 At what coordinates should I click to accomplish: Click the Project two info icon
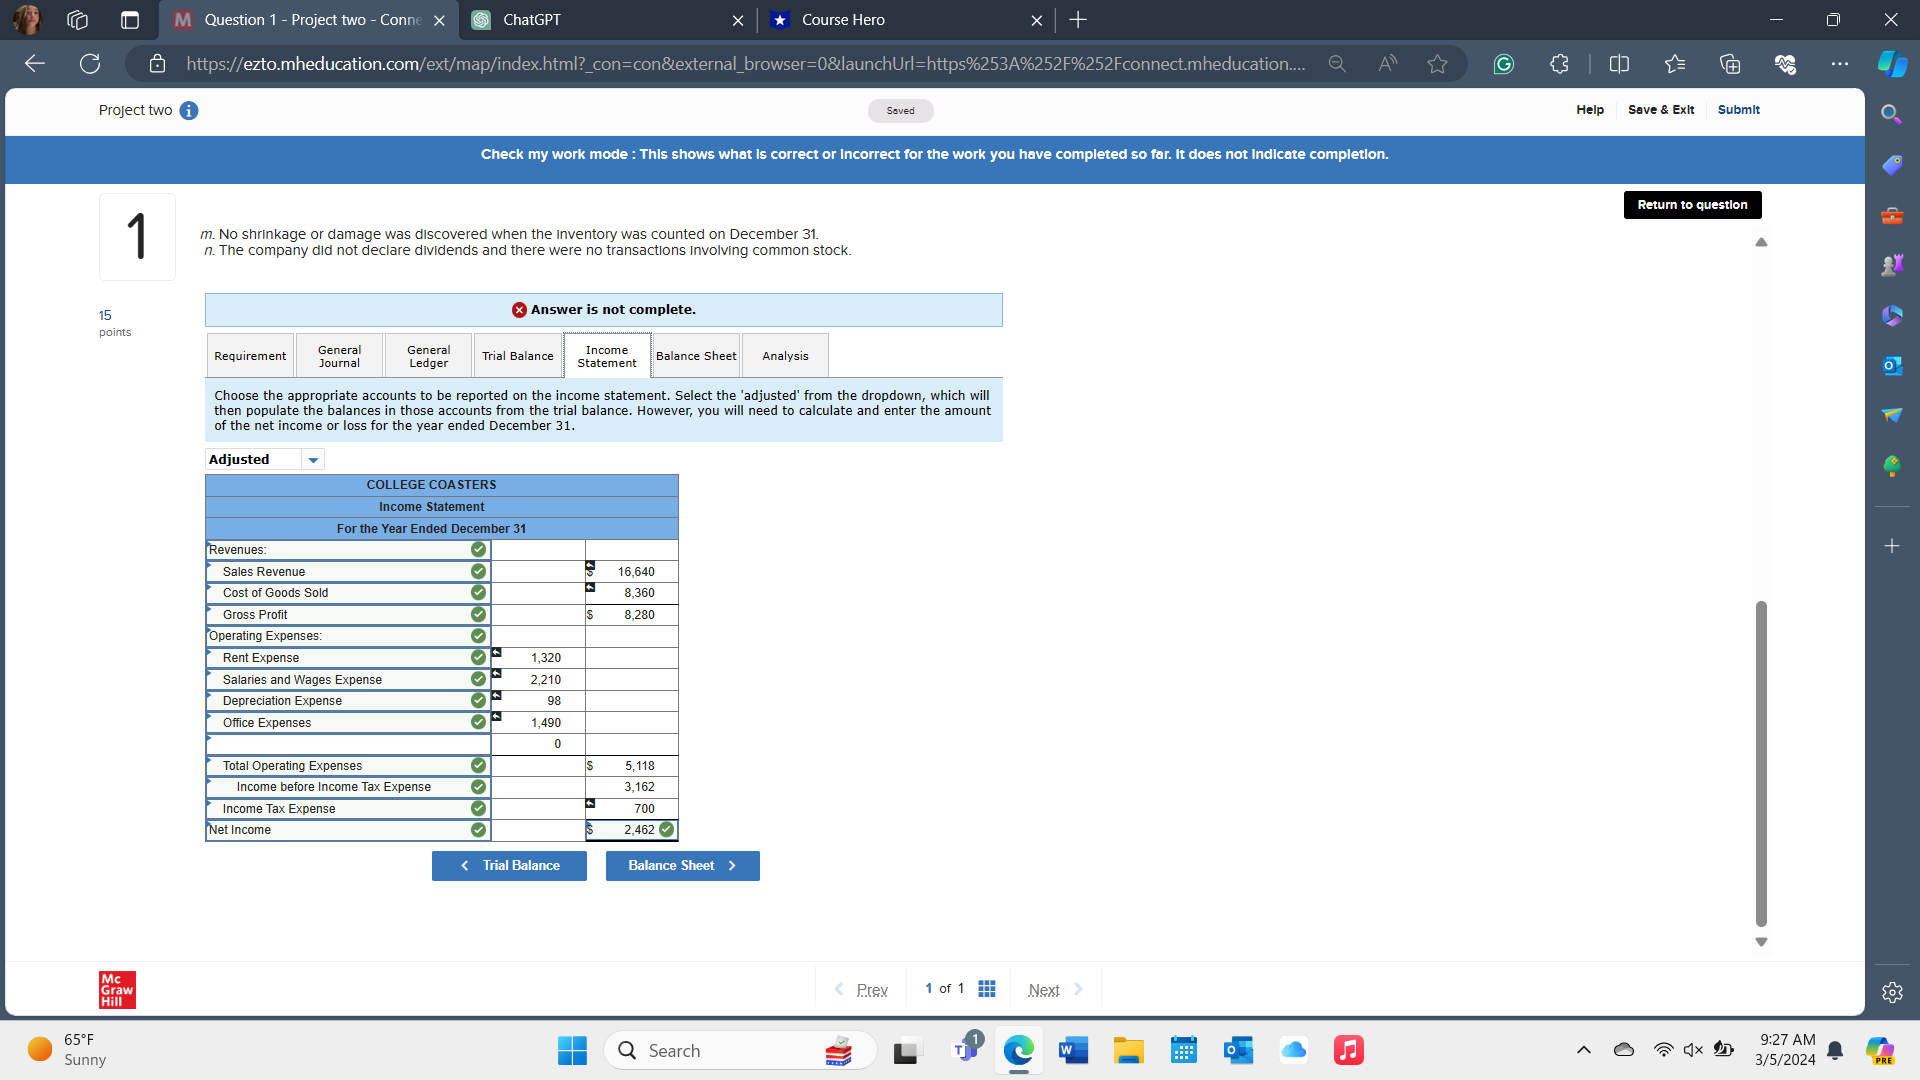[x=189, y=111]
